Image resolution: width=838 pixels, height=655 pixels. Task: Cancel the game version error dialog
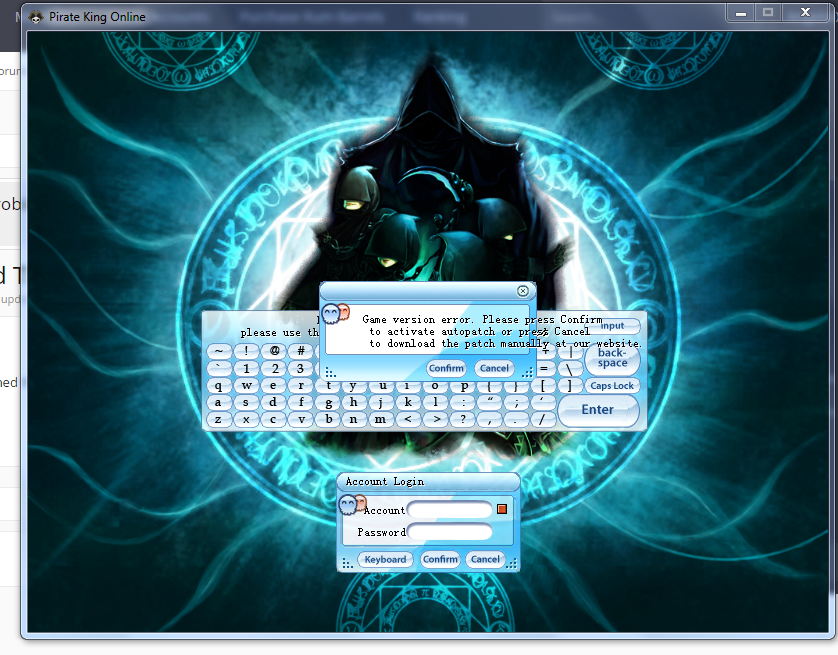click(494, 368)
